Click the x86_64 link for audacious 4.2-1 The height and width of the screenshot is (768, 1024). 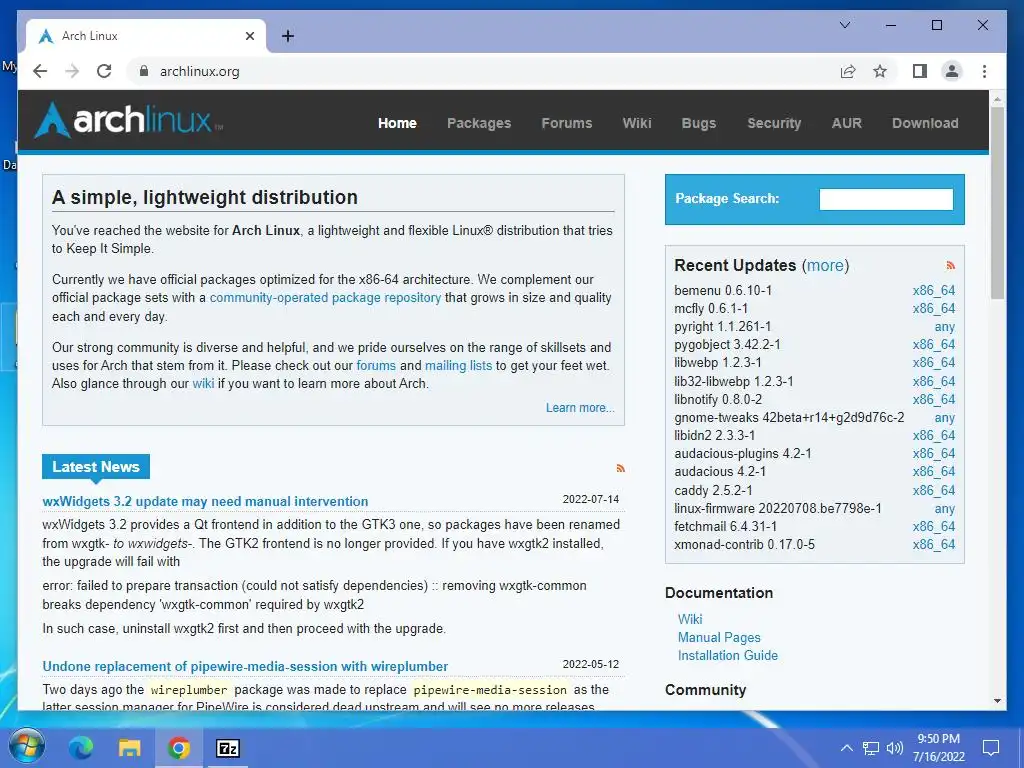934,472
